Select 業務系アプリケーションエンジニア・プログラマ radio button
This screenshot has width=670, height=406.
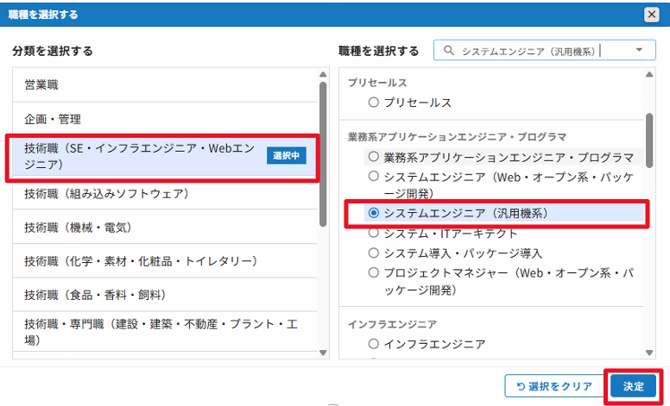[375, 157]
